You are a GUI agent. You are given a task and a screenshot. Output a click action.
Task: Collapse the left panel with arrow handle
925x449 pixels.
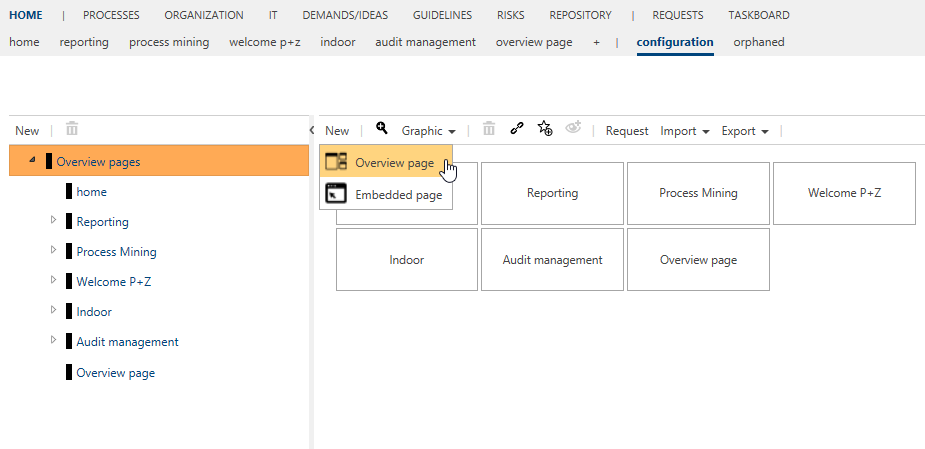tap(311, 130)
